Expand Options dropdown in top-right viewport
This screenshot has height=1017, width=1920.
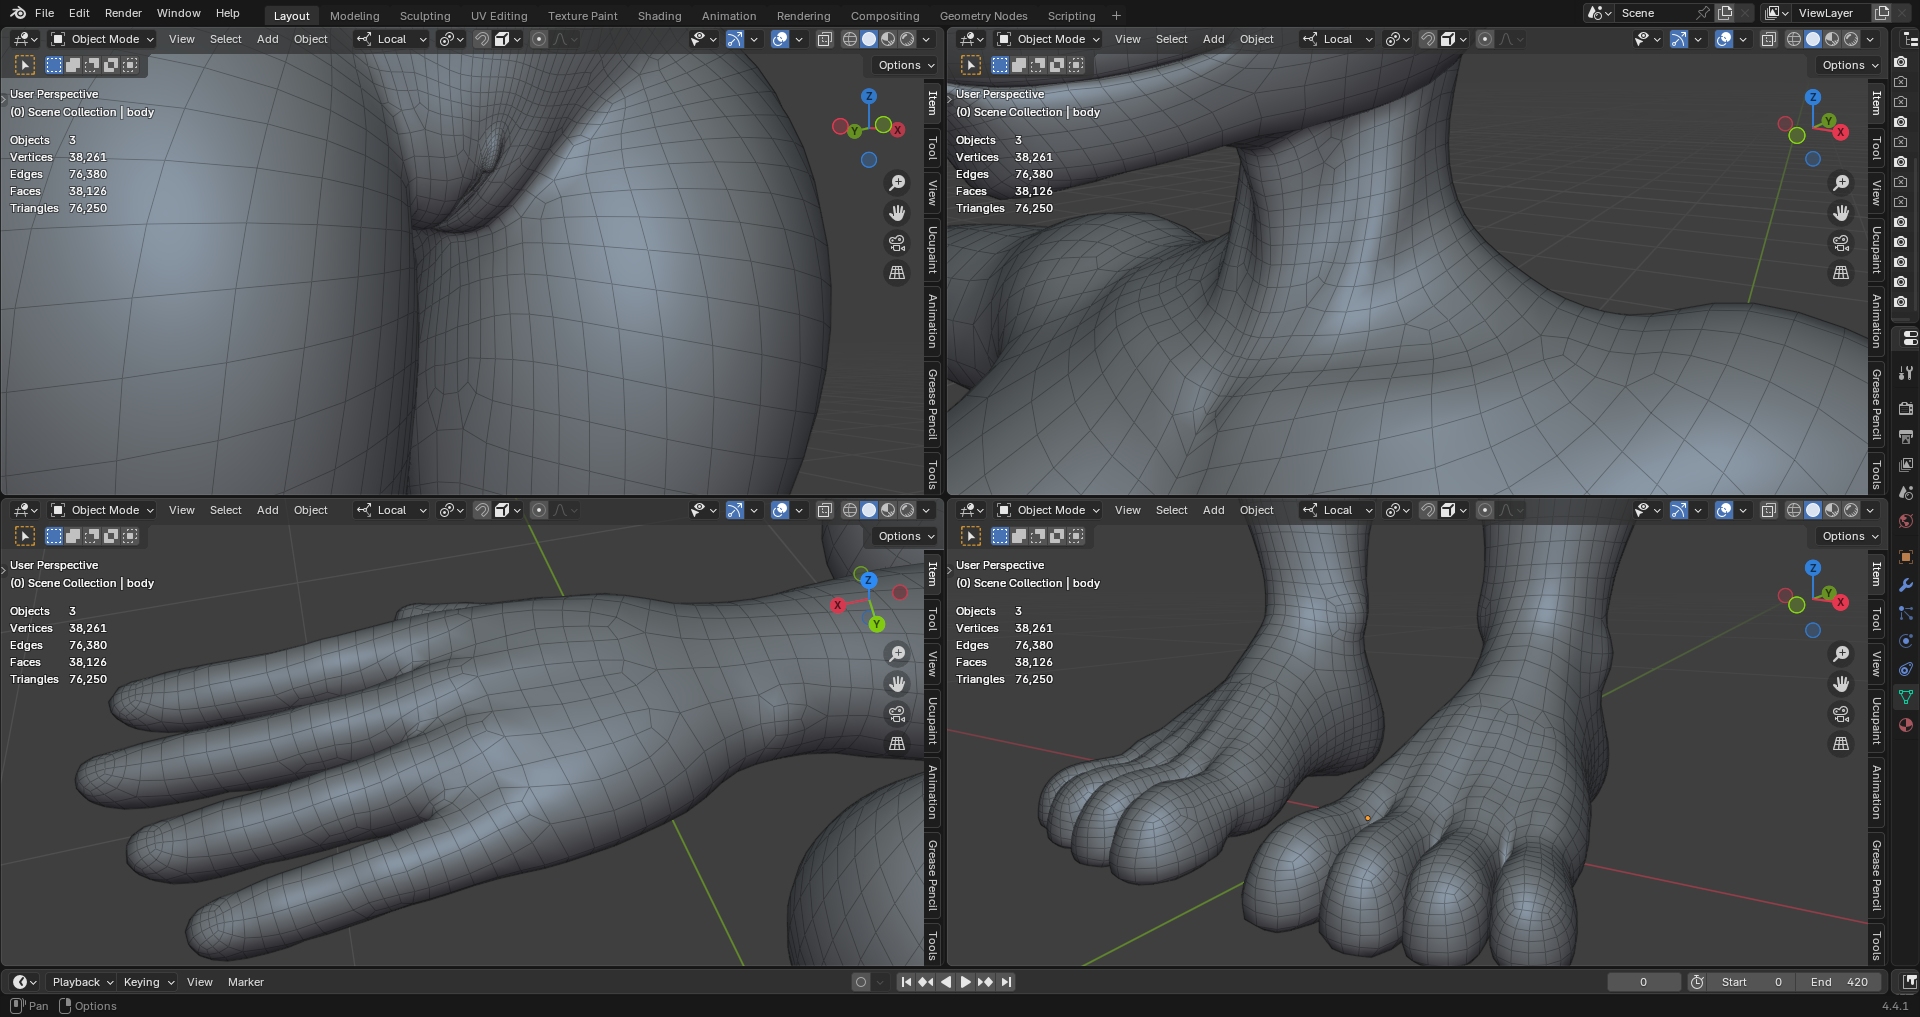[1849, 65]
